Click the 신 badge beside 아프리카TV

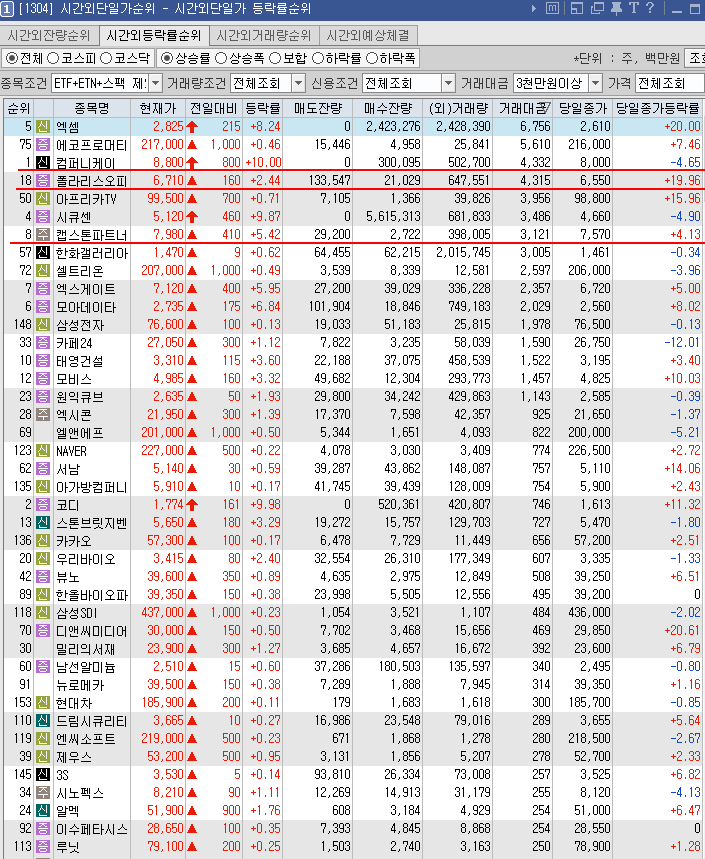43,199
